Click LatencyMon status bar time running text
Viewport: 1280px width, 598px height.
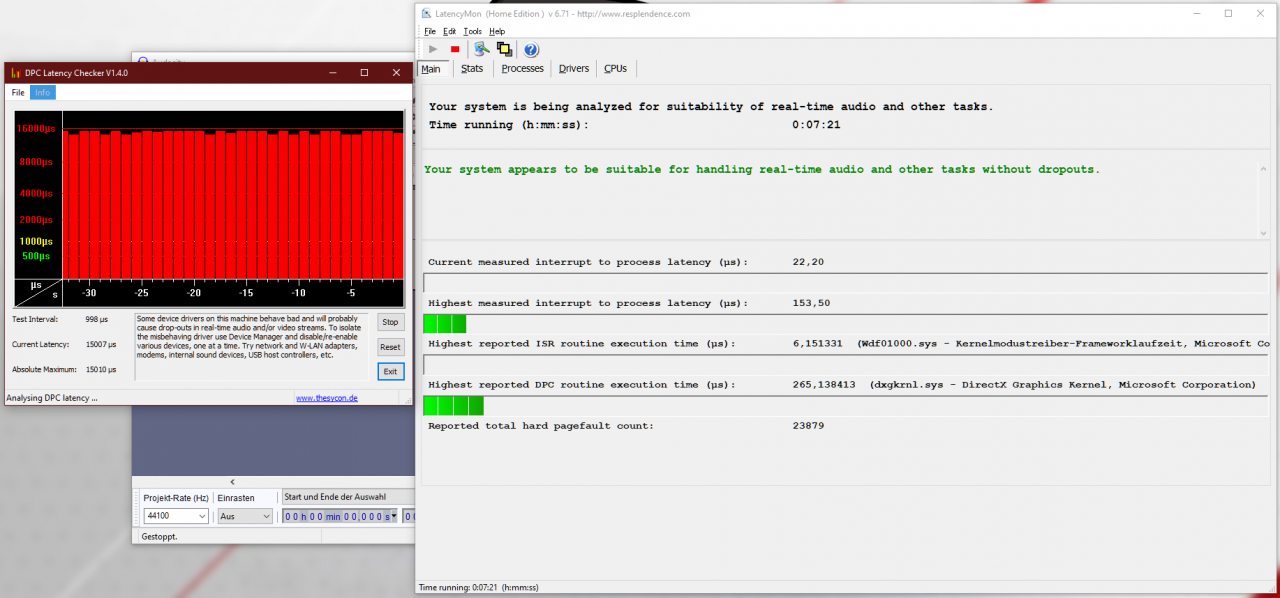coord(478,588)
